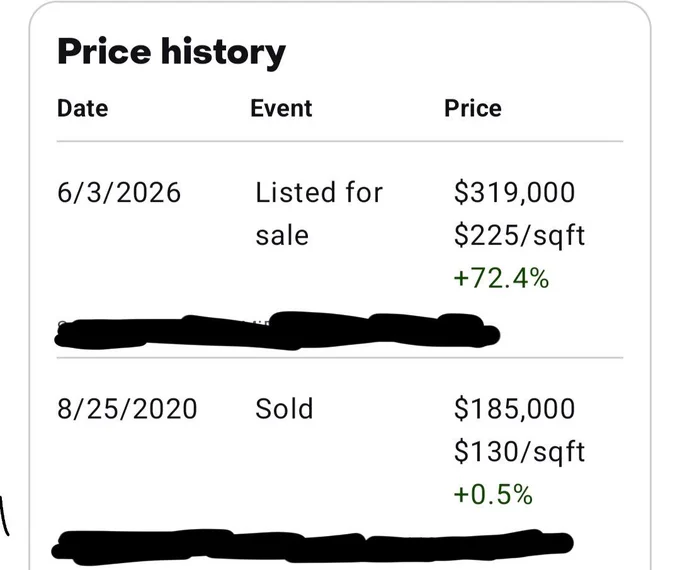The height and width of the screenshot is (570, 680).
Task: Click the handwritten stroke left of card
Action: tap(4, 517)
